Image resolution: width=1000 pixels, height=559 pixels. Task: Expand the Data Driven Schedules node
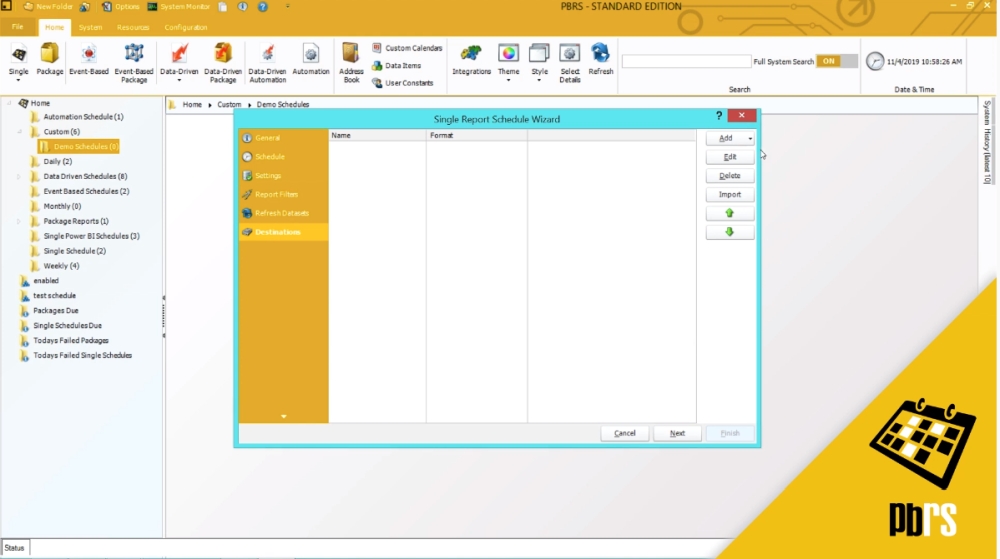(x=19, y=177)
